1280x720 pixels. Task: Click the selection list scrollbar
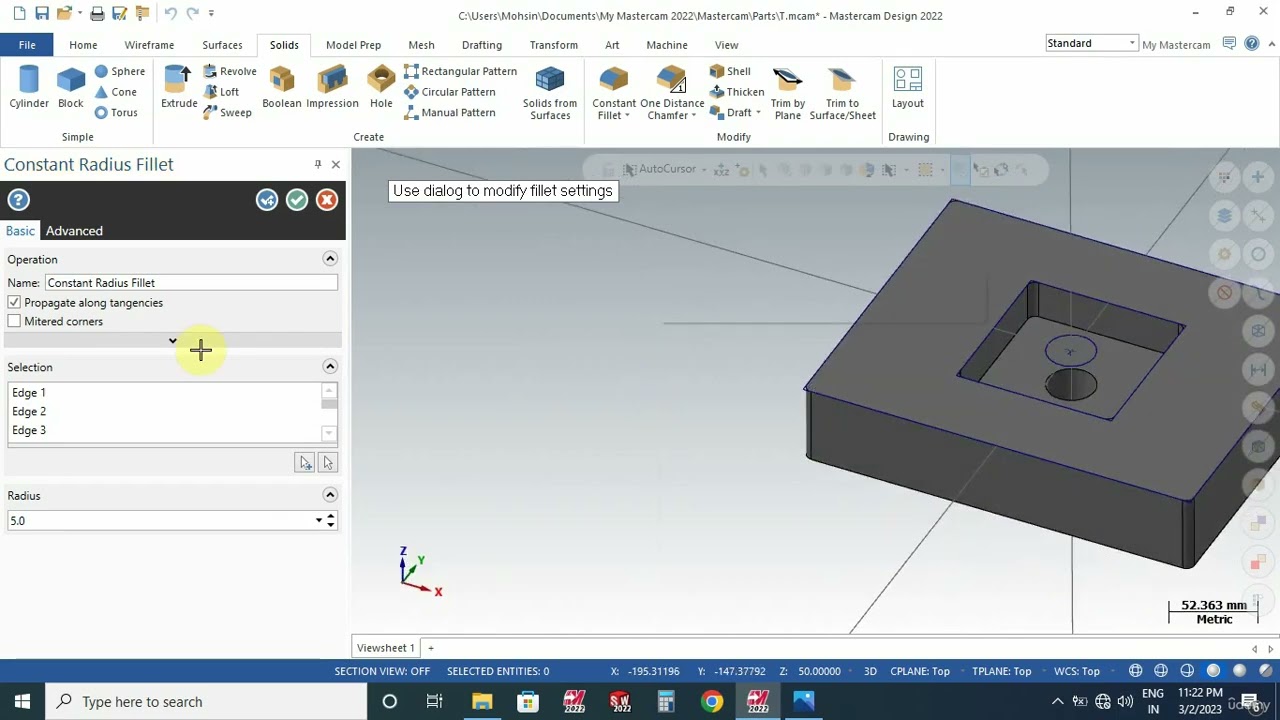329,412
